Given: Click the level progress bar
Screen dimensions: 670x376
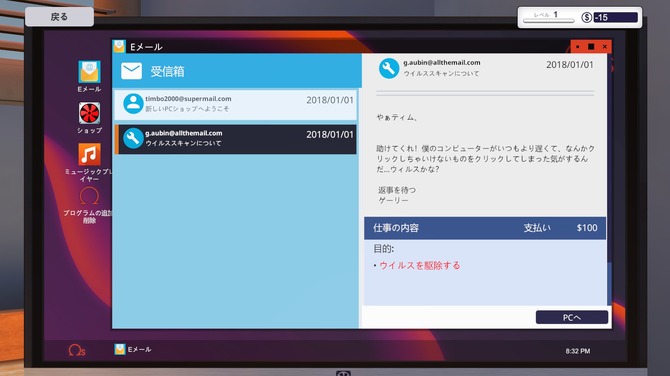Looking at the screenshot, I should [x=549, y=21].
